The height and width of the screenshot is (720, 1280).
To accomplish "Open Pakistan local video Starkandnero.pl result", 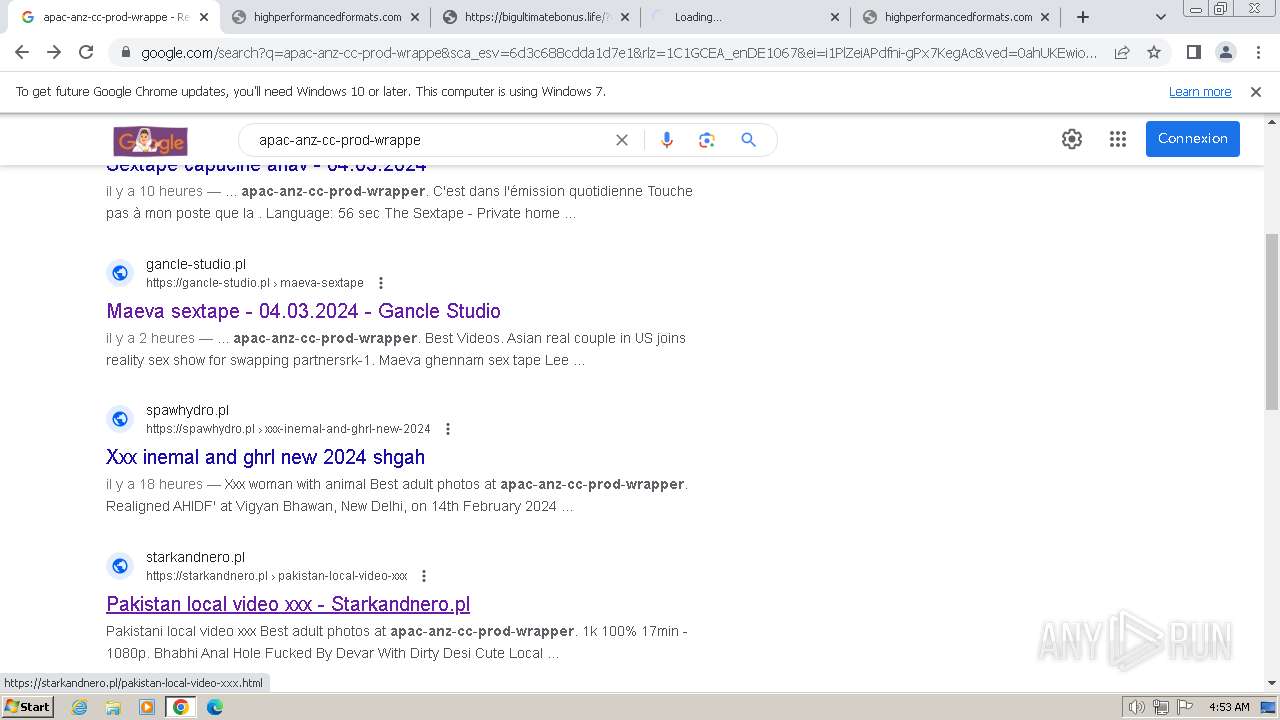I will tap(288, 604).
